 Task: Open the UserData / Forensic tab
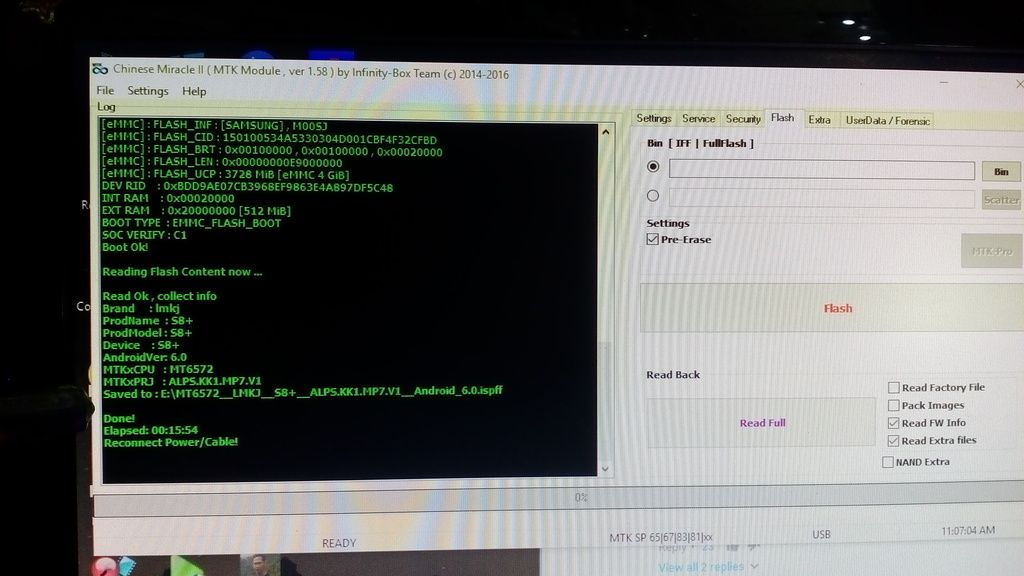[x=887, y=120]
